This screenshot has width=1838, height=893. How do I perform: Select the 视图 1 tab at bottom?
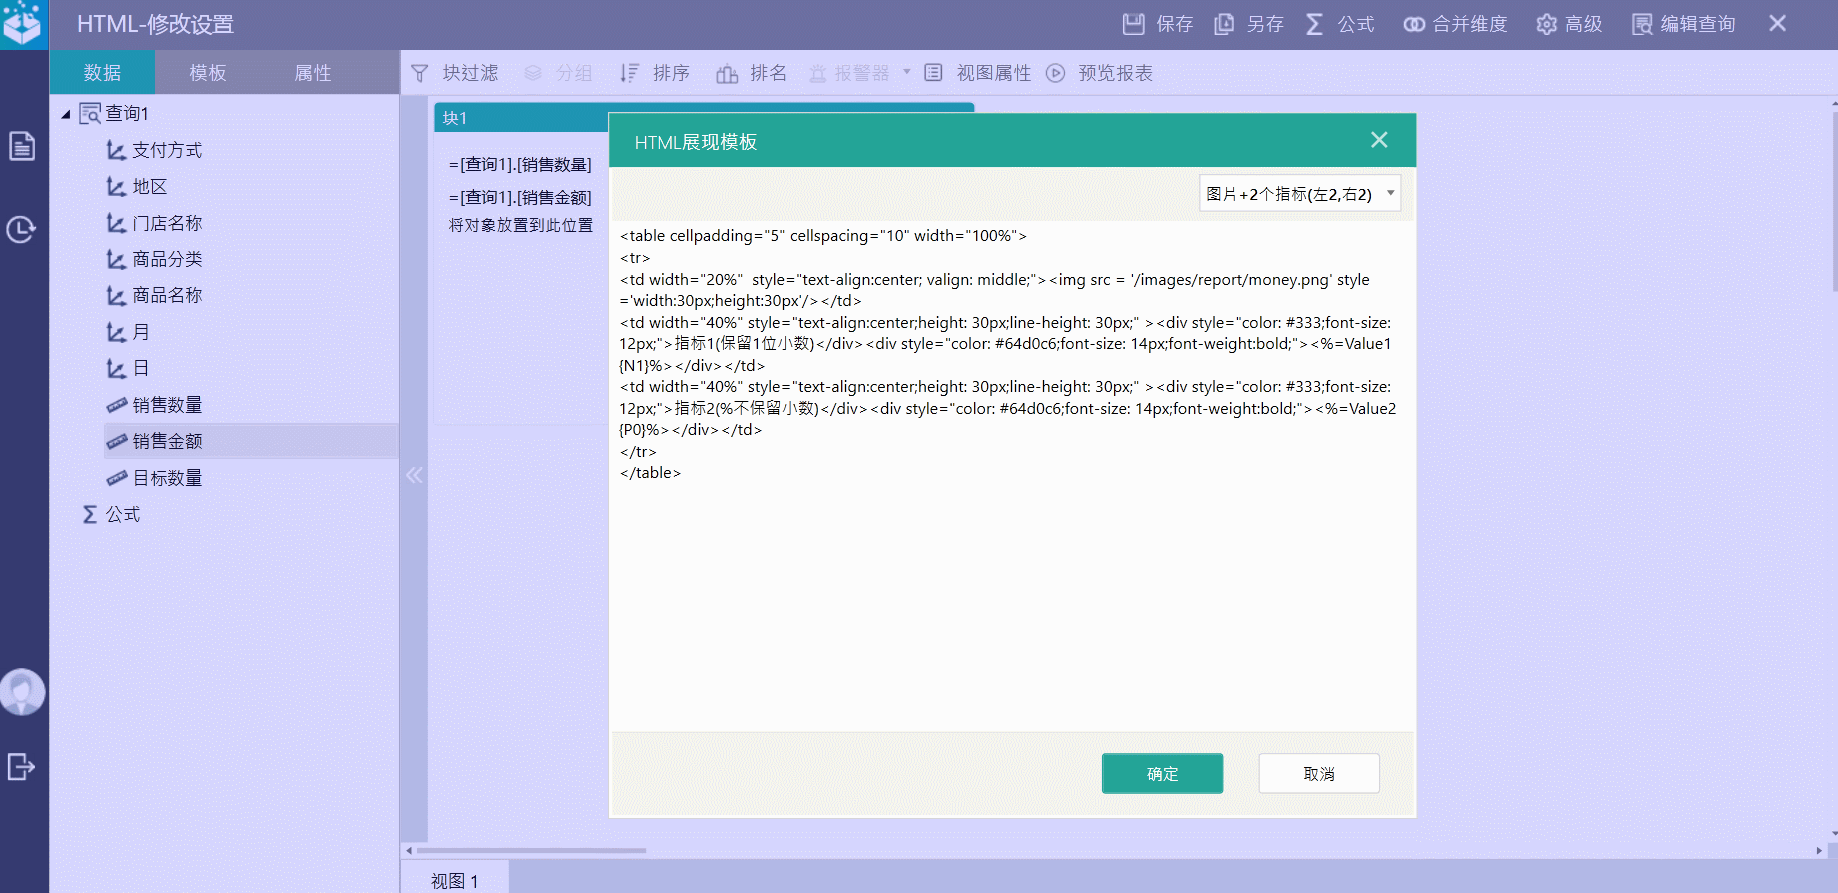coord(455,881)
